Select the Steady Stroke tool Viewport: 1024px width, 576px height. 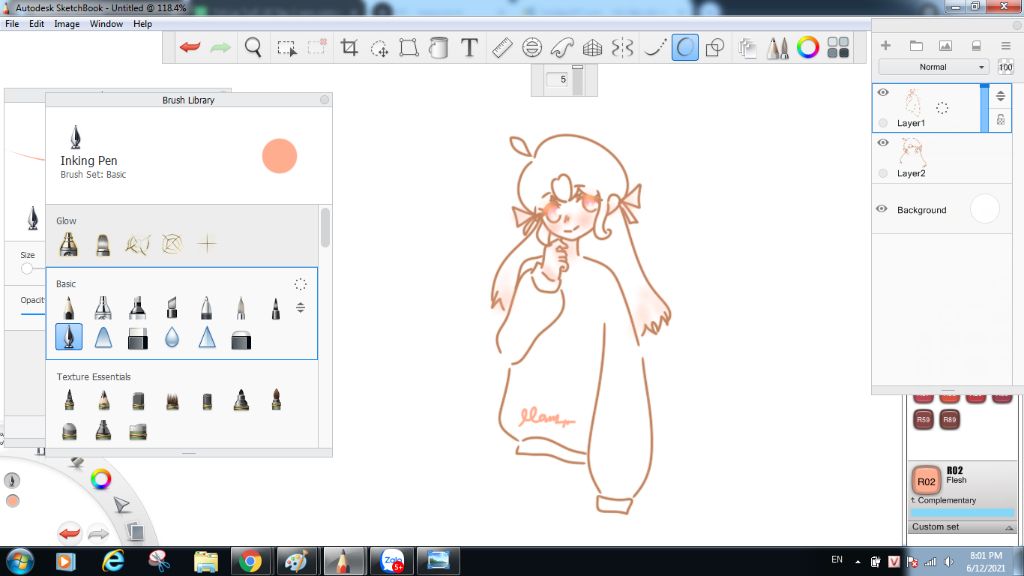(x=654, y=48)
